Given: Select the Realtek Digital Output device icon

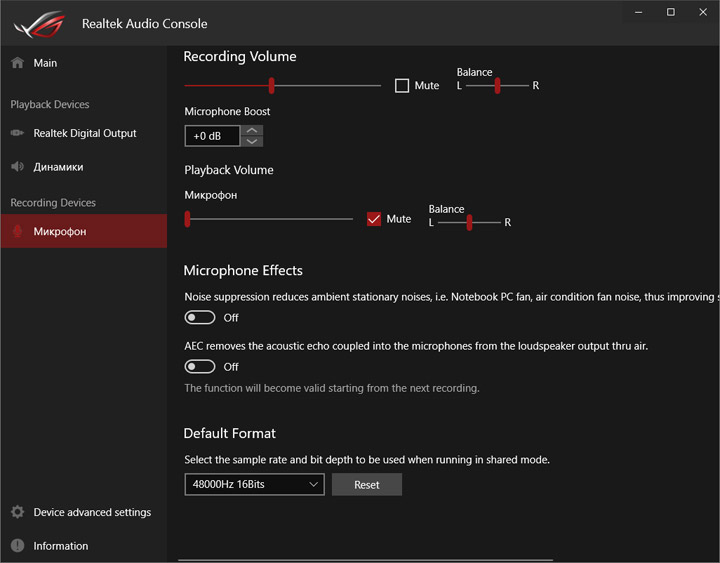Looking at the screenshot, I should click(17, 133).
